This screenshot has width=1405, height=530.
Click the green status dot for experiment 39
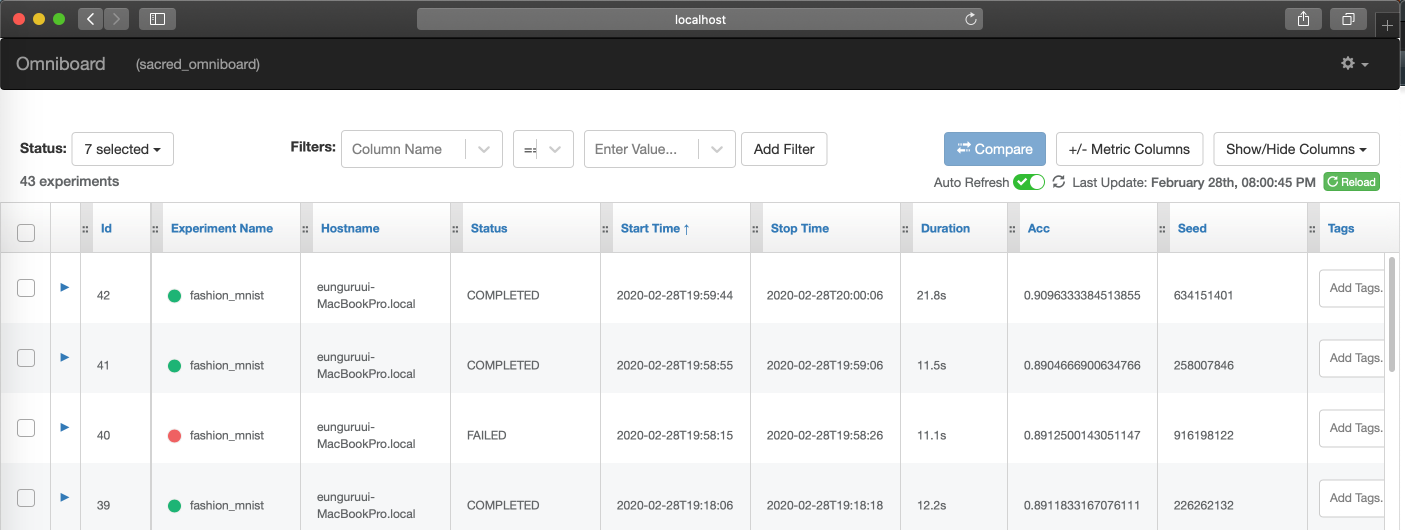(174, 505)
